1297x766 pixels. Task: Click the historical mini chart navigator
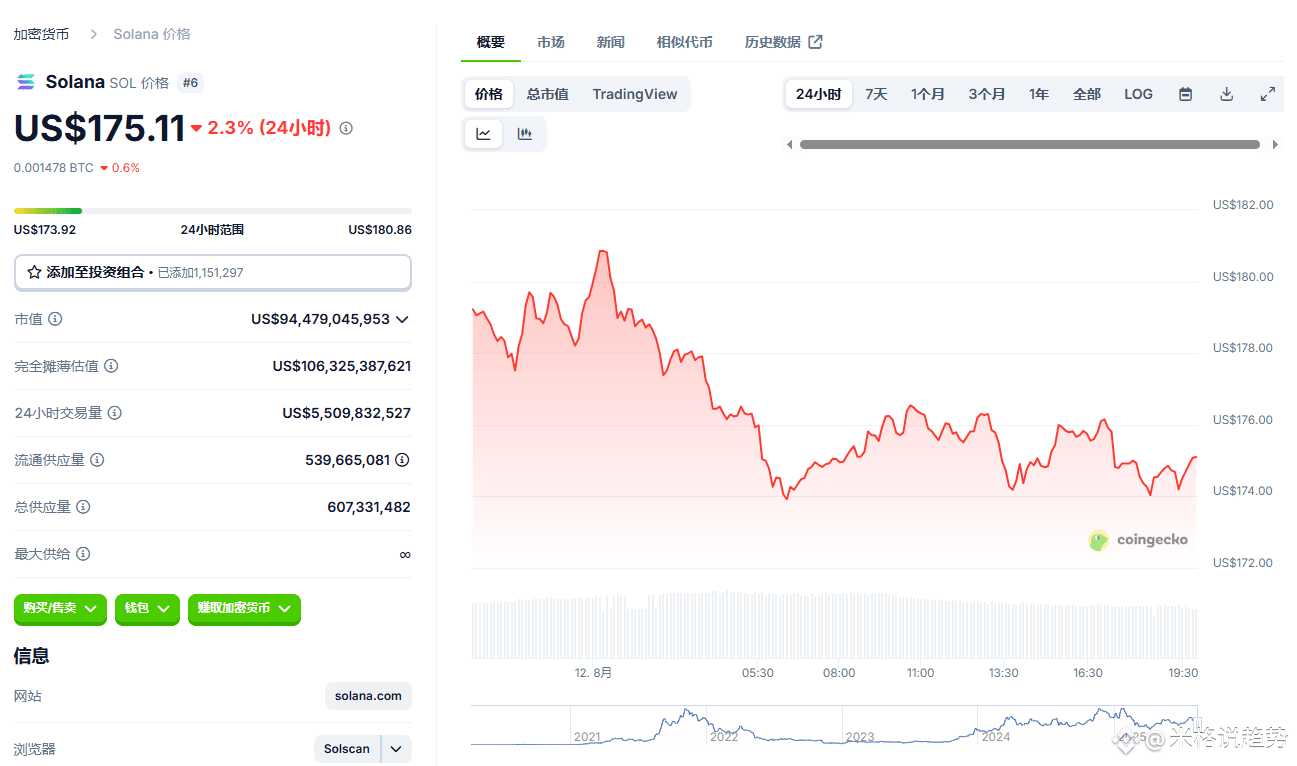click(x=834, y=726)
